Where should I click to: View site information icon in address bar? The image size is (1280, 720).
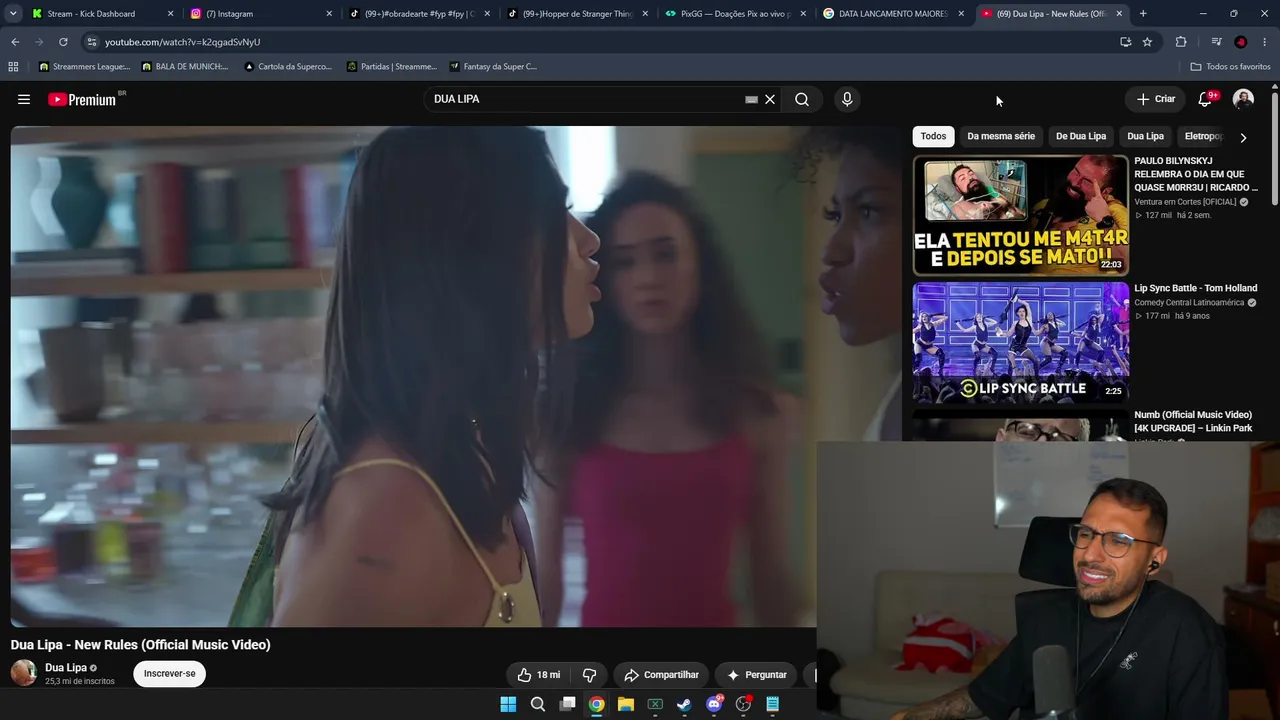point(91,42)
